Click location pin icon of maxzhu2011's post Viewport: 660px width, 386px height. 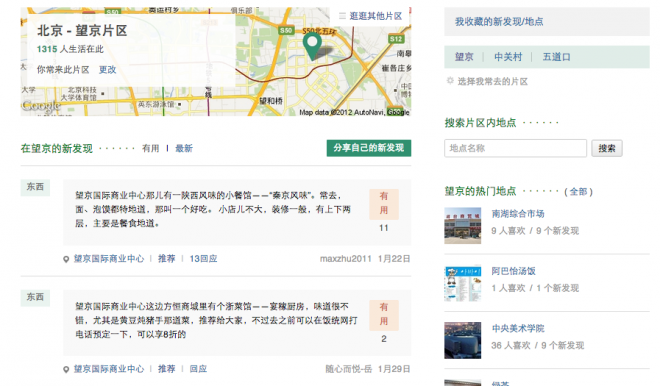pyautogui.click(x=66, y=259)
